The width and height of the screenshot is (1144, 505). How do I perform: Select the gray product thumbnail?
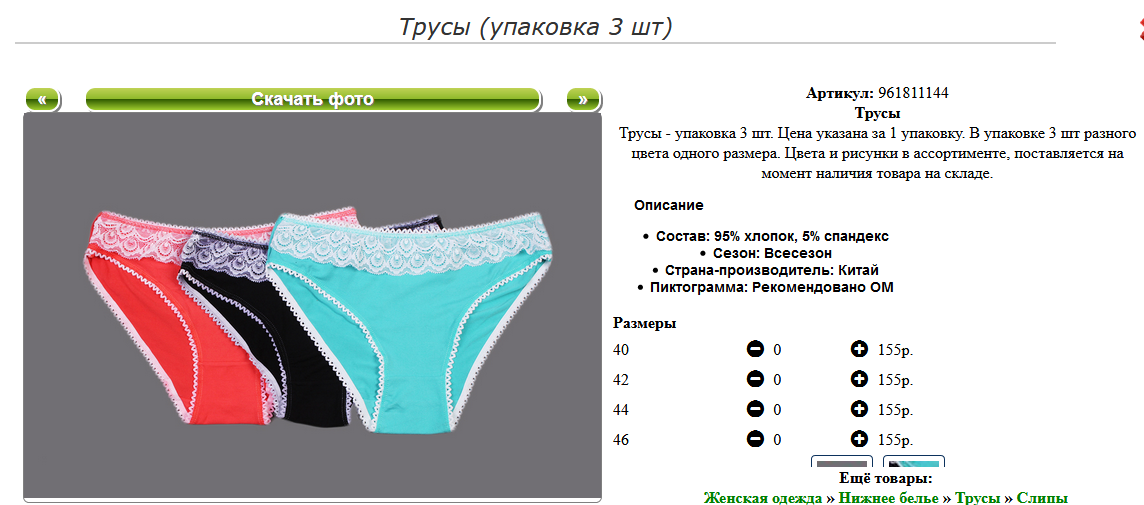click(x=842, y=463)
